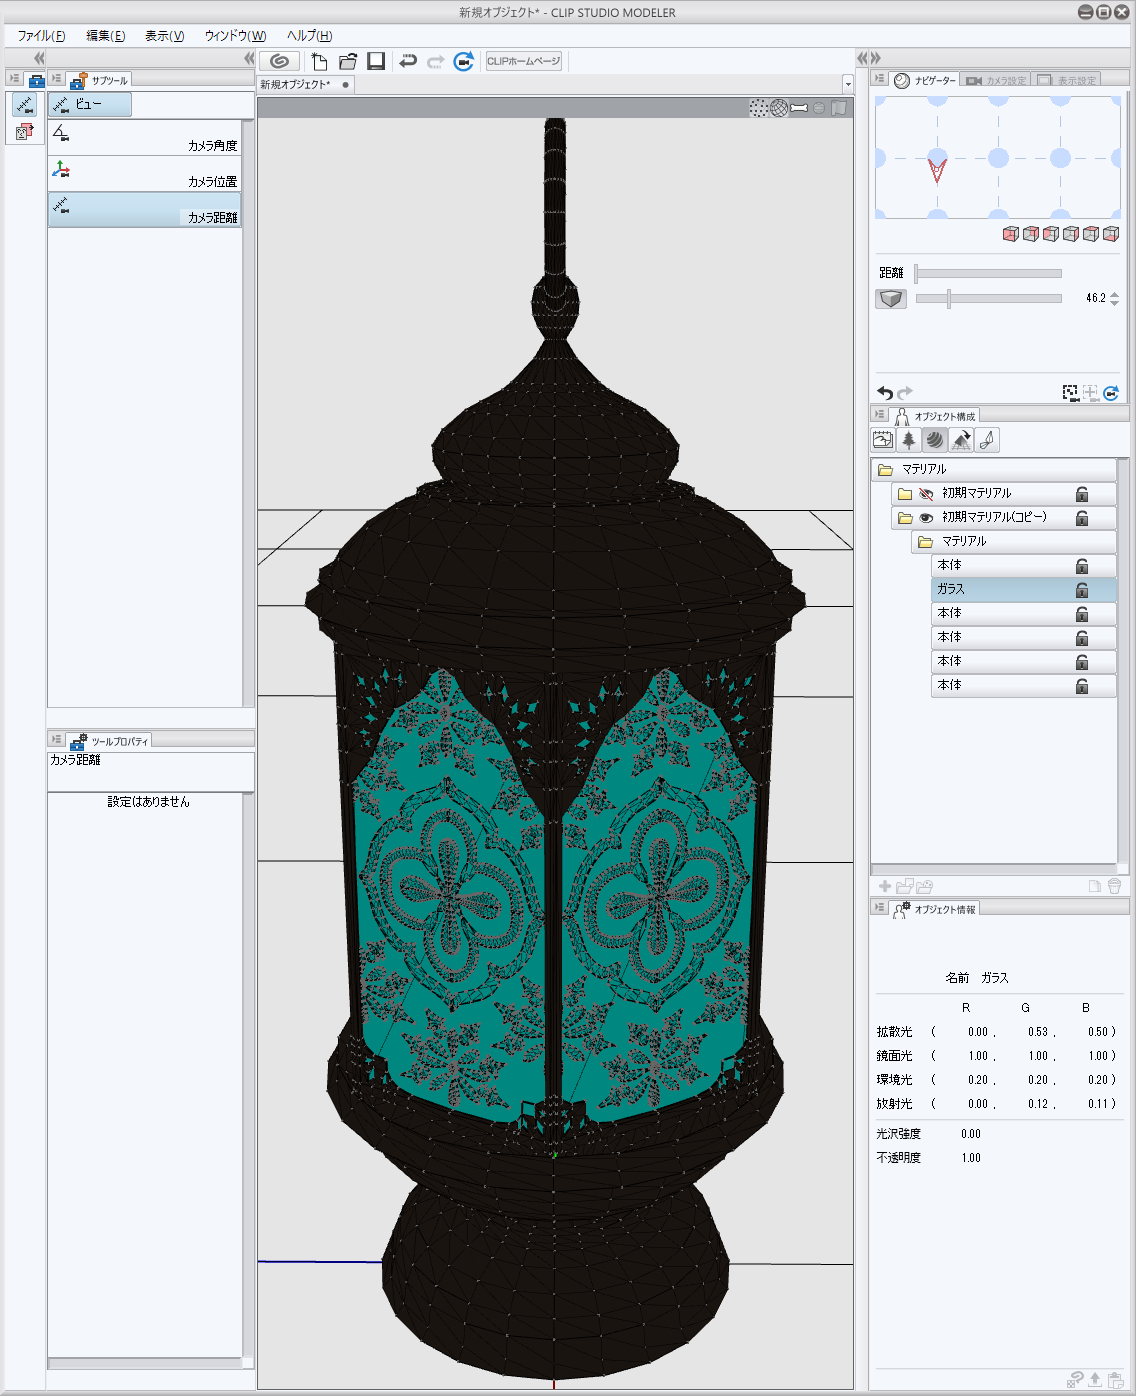1136x1396 pixels.
Task: Toggle the lock on the ガラス material
Action: (1082, 590)
